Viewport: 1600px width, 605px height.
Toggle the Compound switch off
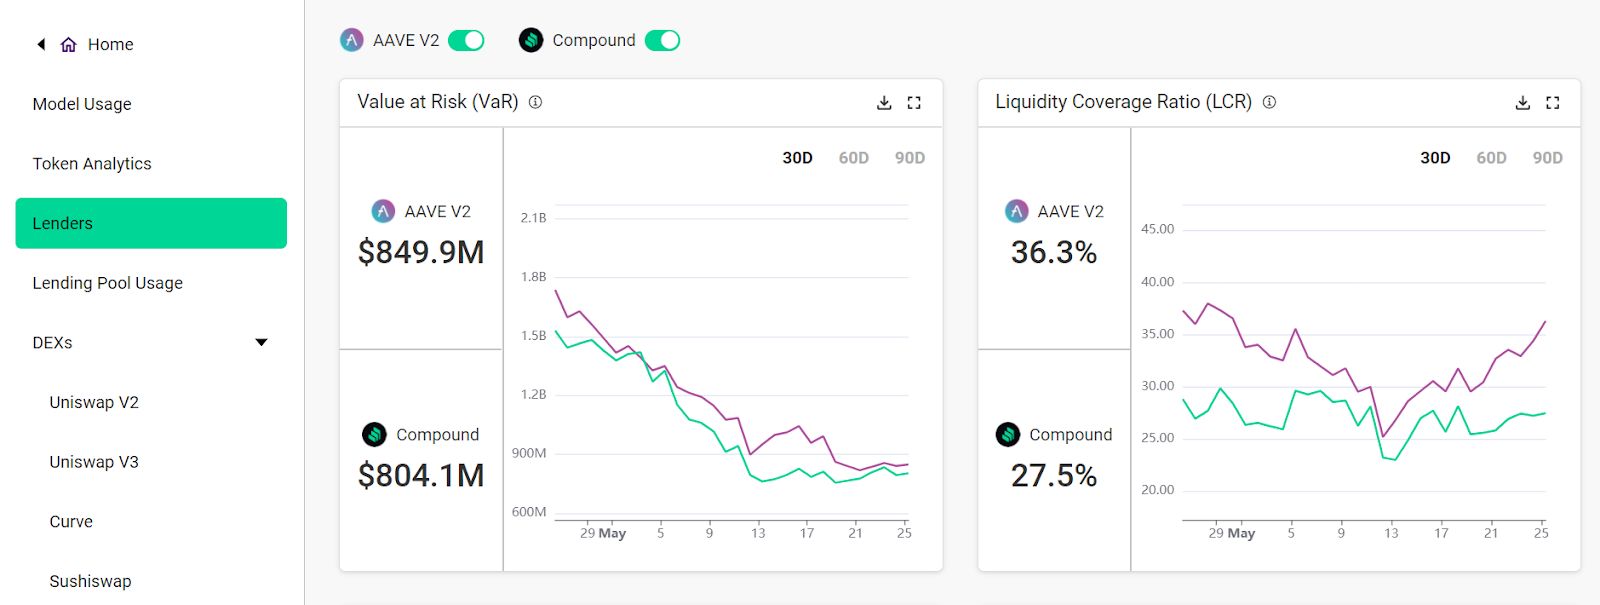click(x=662, y=40)
